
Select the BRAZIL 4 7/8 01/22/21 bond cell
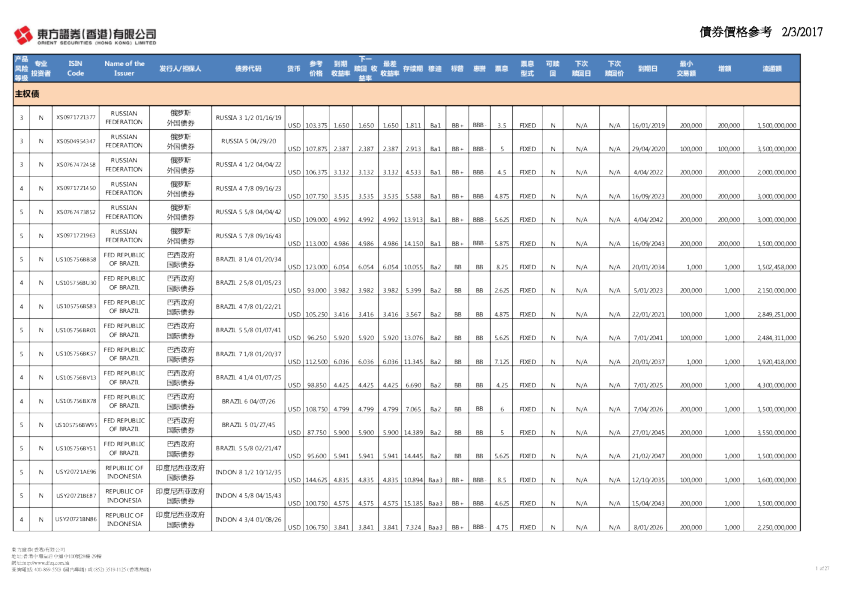(249, 306)
